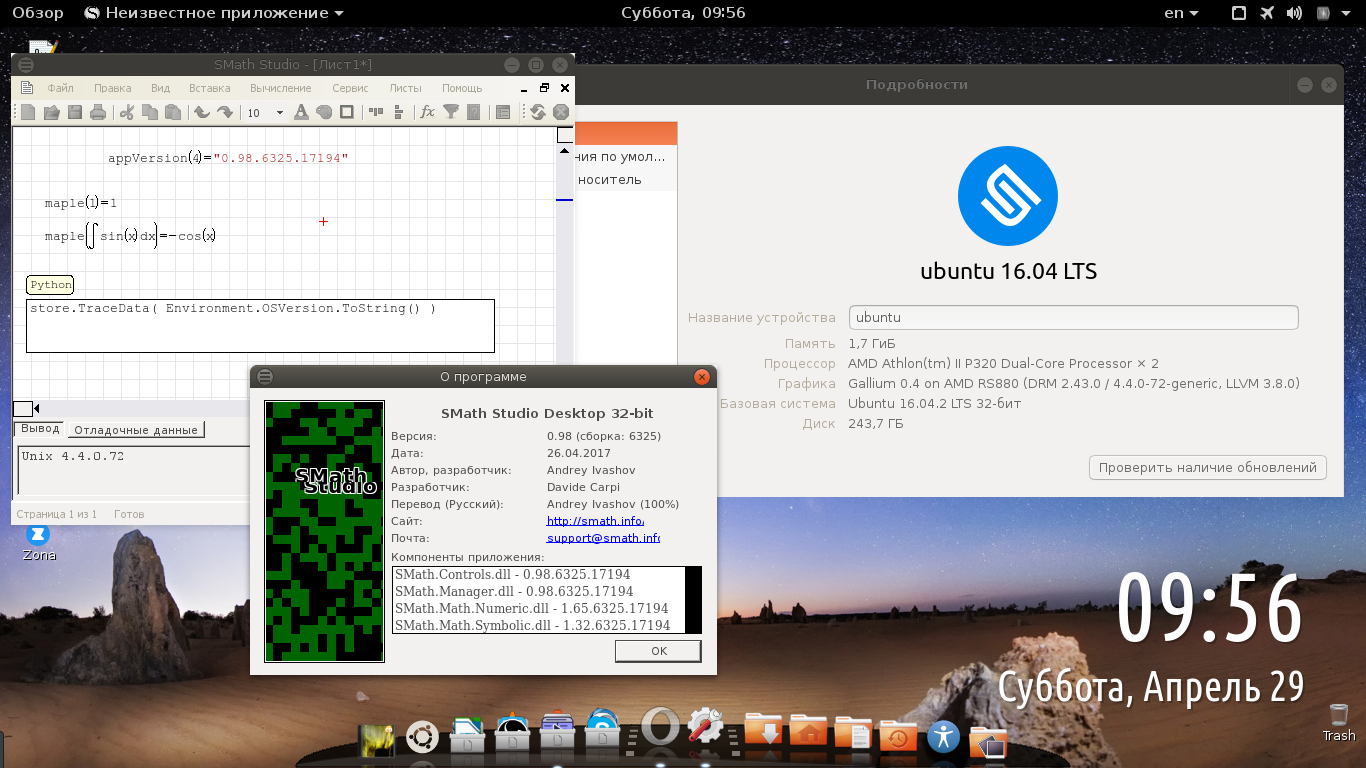
Task: Click the Recalculate worksheet refresh icon
Action: [538, 113]
